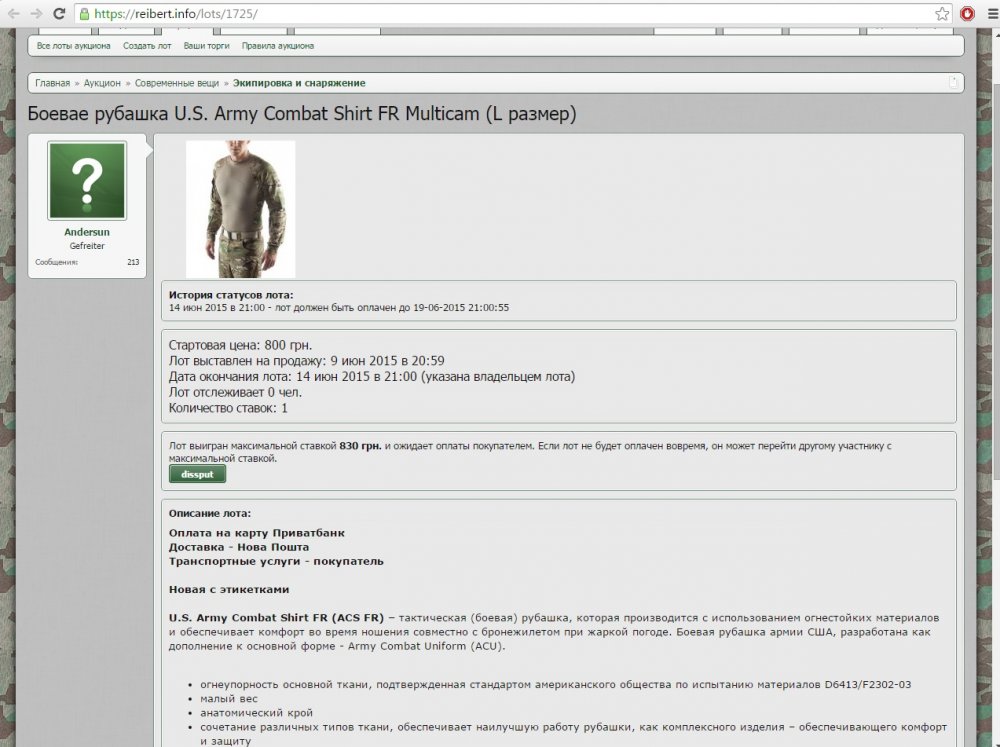Open 'Правила аукциона' page
Screen dimensions: 1000x747
(277, 46)
